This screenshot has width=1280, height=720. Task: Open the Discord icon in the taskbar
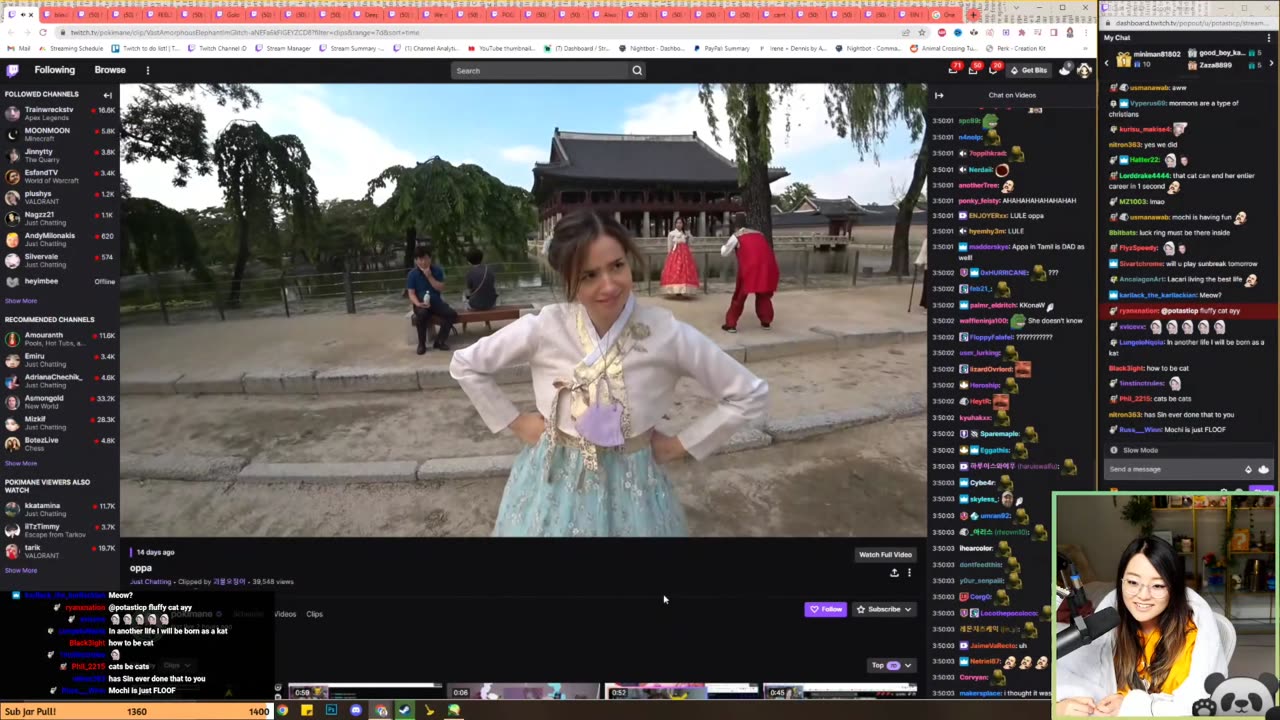tap(356, 711)
